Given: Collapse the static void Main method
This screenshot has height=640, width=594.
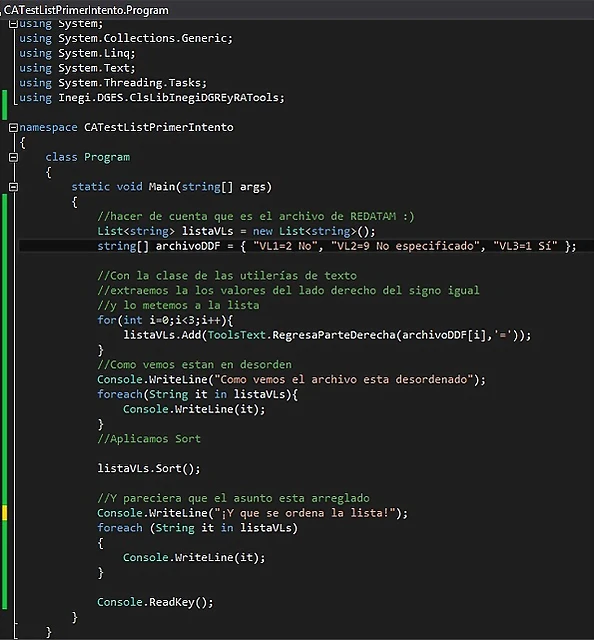Looking at the screenshot, I should (13, 187).
